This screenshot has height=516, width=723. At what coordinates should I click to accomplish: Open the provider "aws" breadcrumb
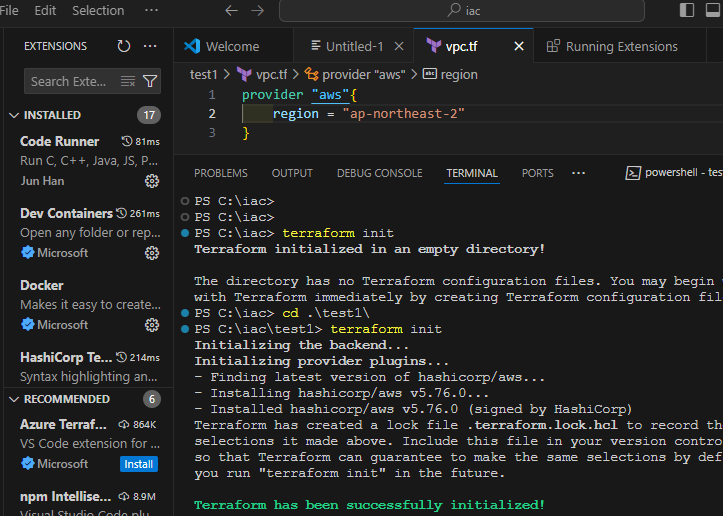364,75
